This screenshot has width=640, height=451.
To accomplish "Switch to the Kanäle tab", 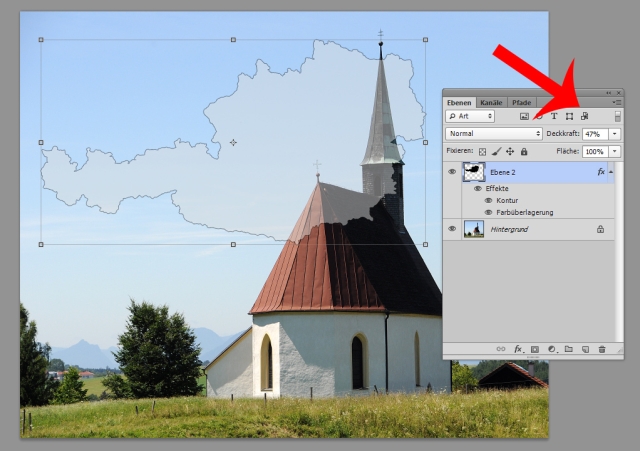I will tap(491, 103).
